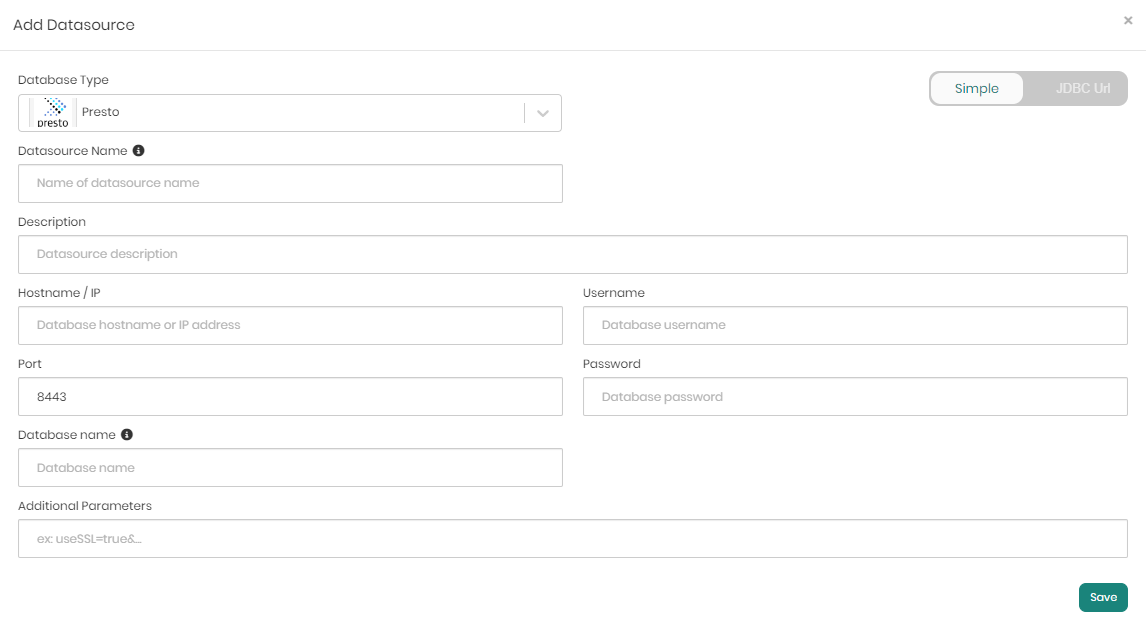Image resolution: width=1146 pixels, height=627 pixels.
Task: Click the Add Datasource dialog title
Action: pos(74,25)
